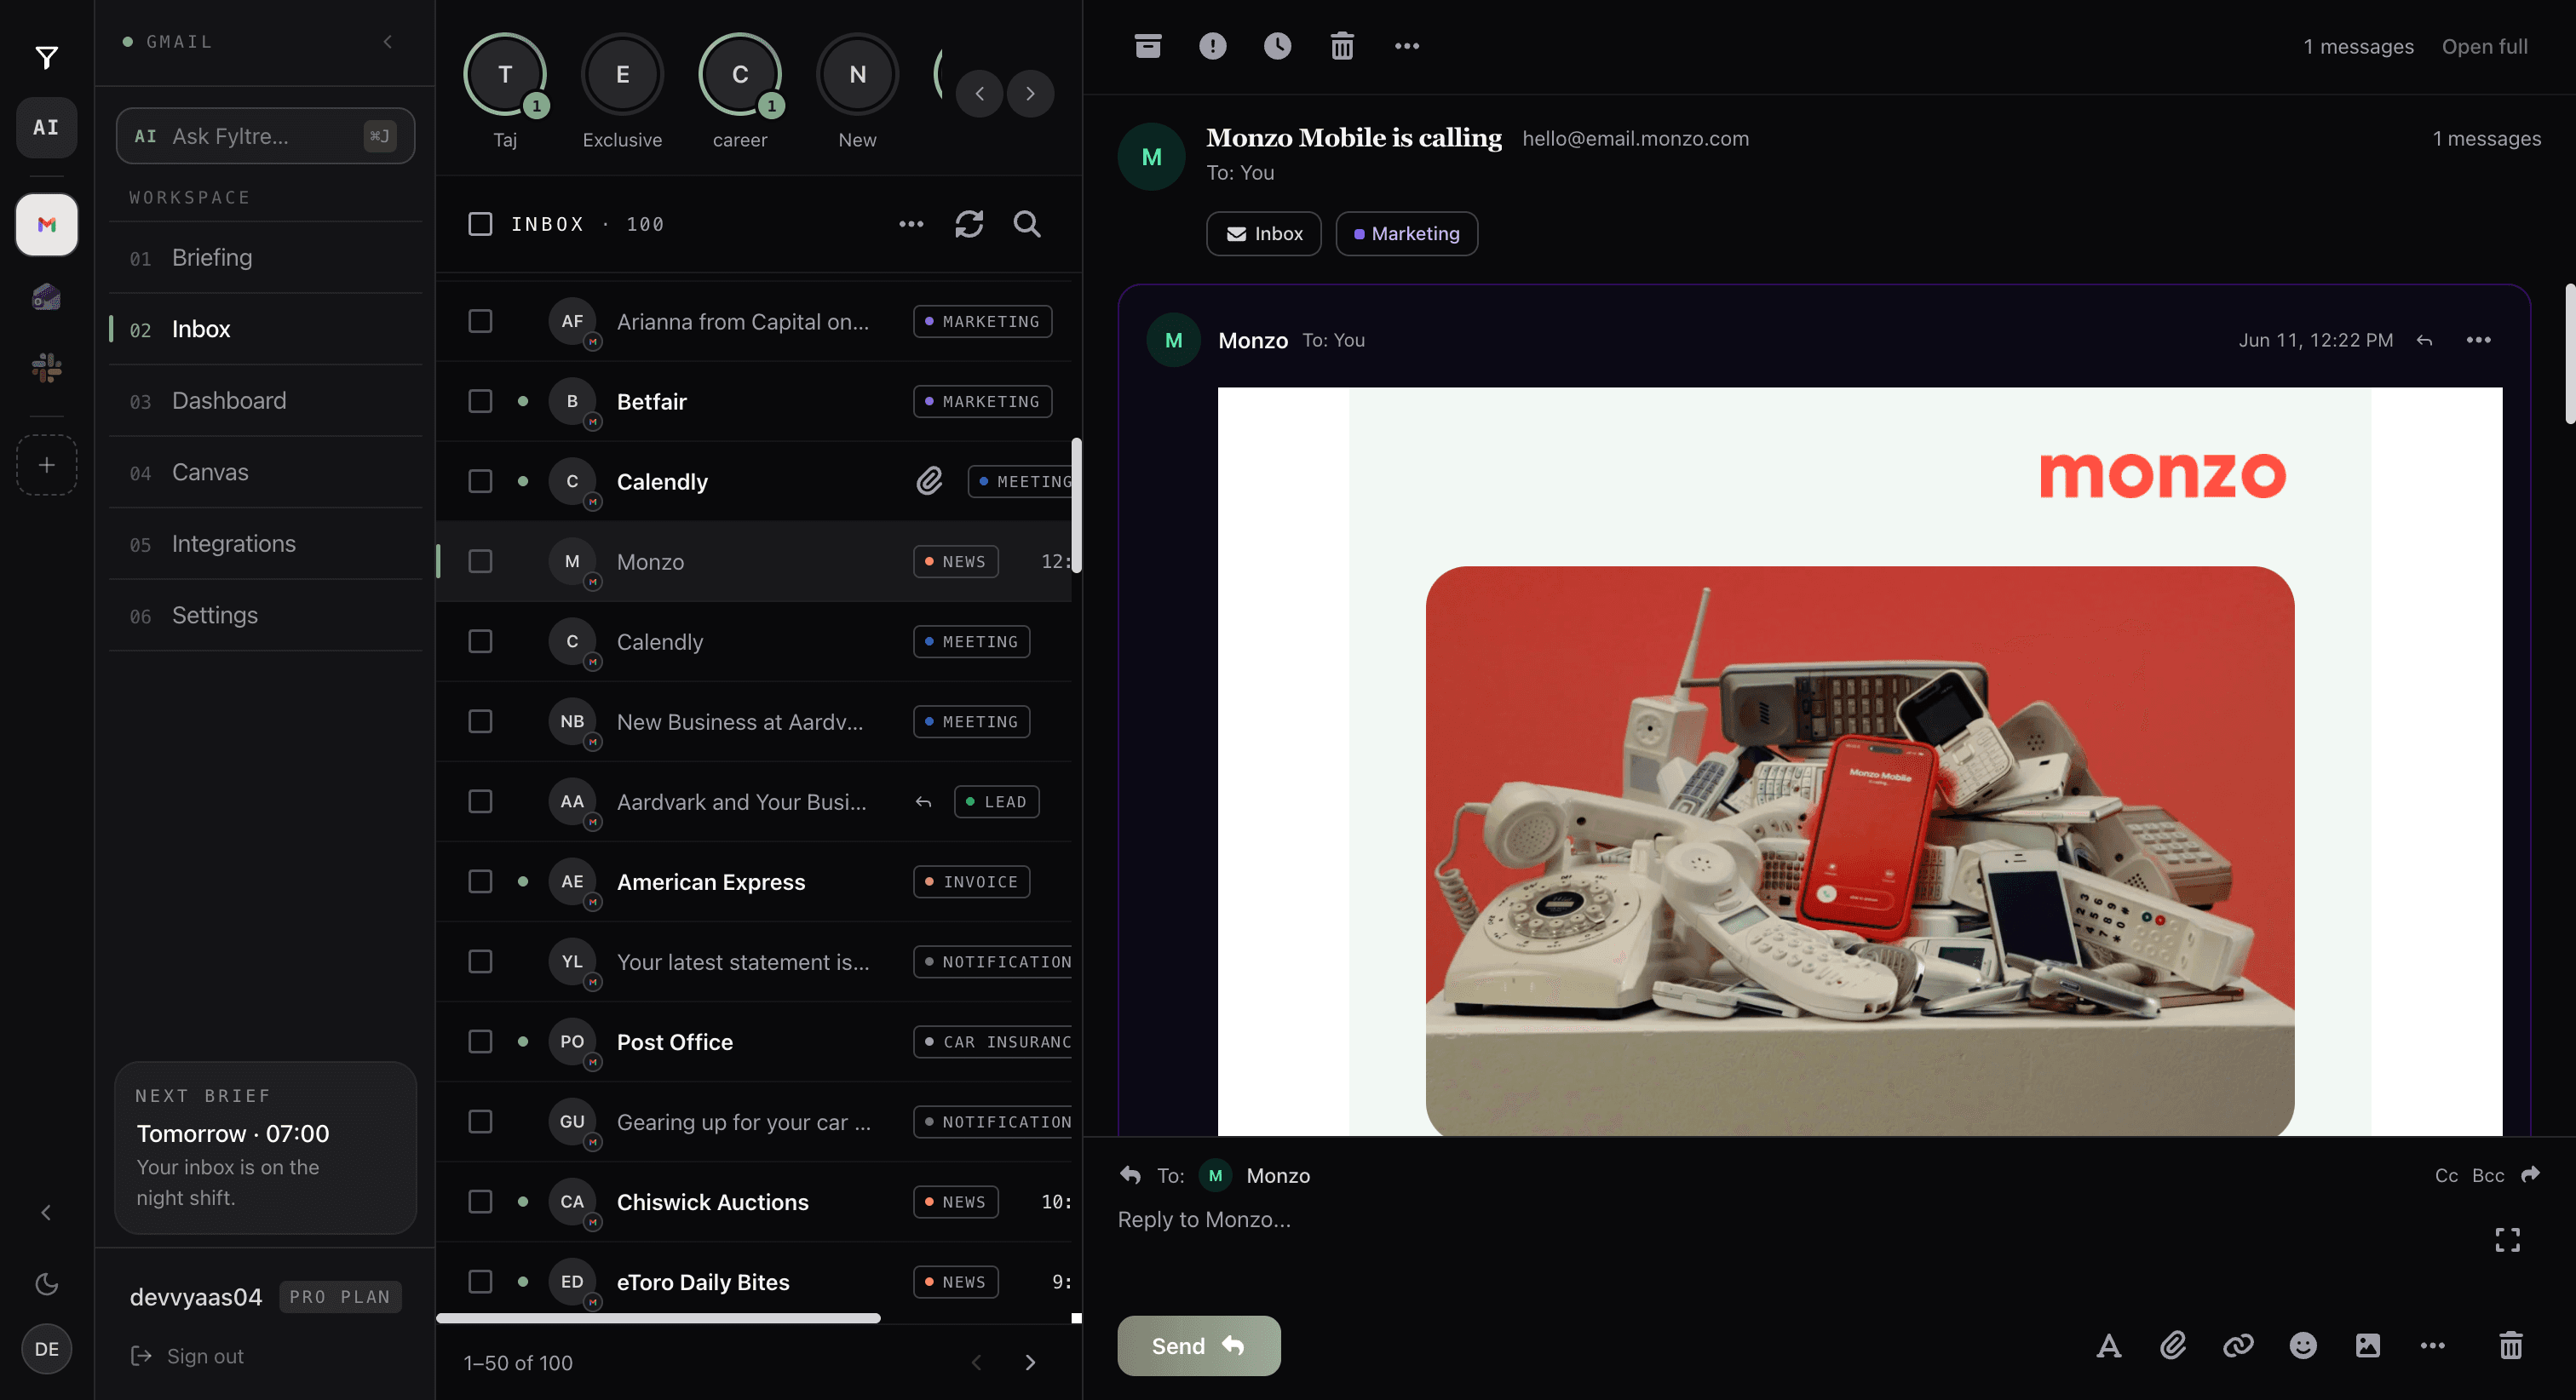Click the Inbox label chip on email
The width and height of the screenshot is (2576, 1400).
coord(1263,233)
